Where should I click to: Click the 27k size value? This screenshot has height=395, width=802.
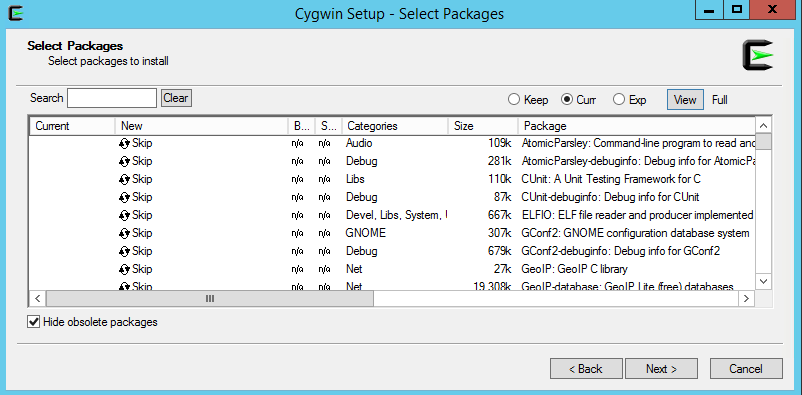(503, 269)
